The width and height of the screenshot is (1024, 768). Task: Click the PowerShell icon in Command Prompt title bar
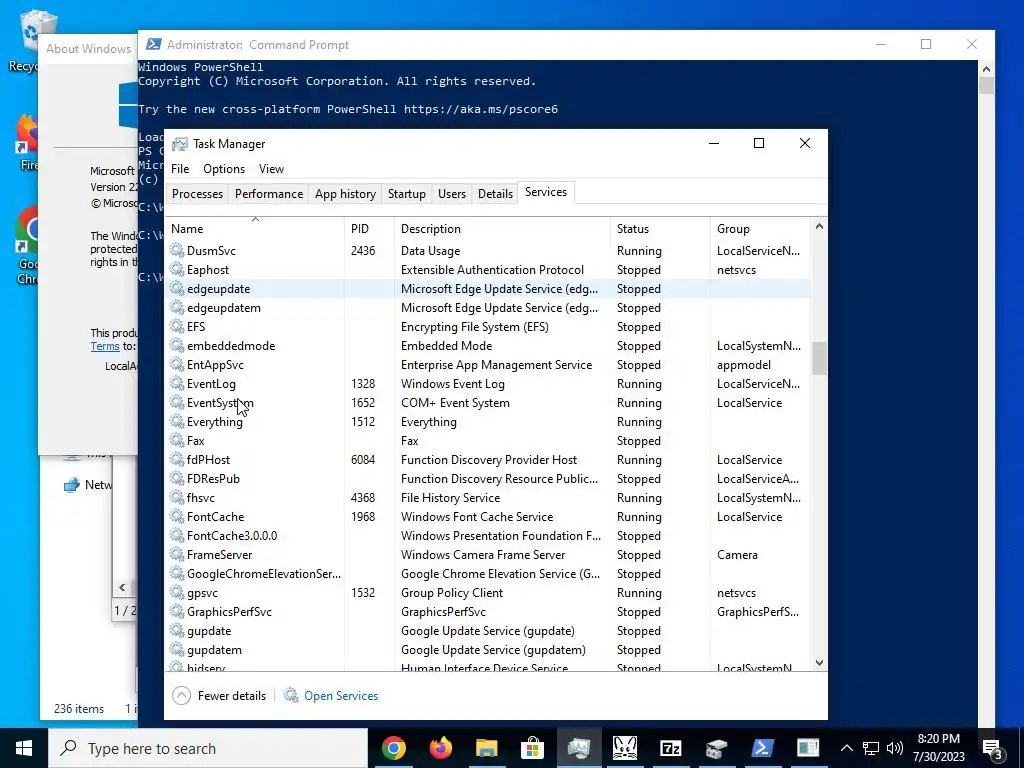click(x=153, y=44)
